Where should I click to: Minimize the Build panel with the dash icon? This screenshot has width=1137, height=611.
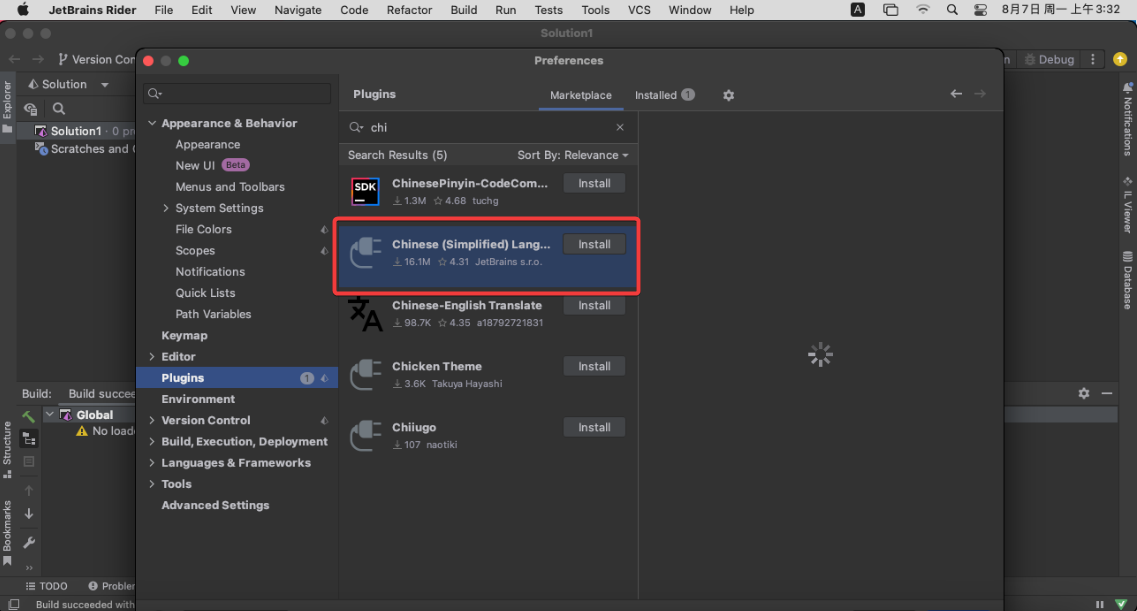coord(1107,393)
